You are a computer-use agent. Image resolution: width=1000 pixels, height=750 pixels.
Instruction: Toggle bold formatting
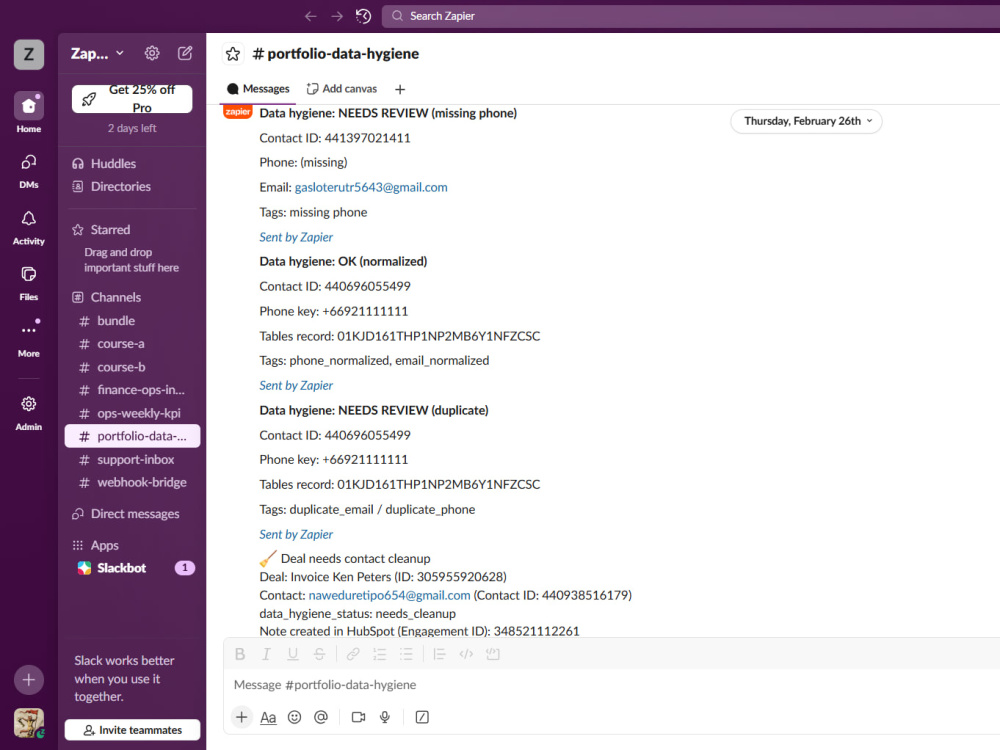[240, 654]
